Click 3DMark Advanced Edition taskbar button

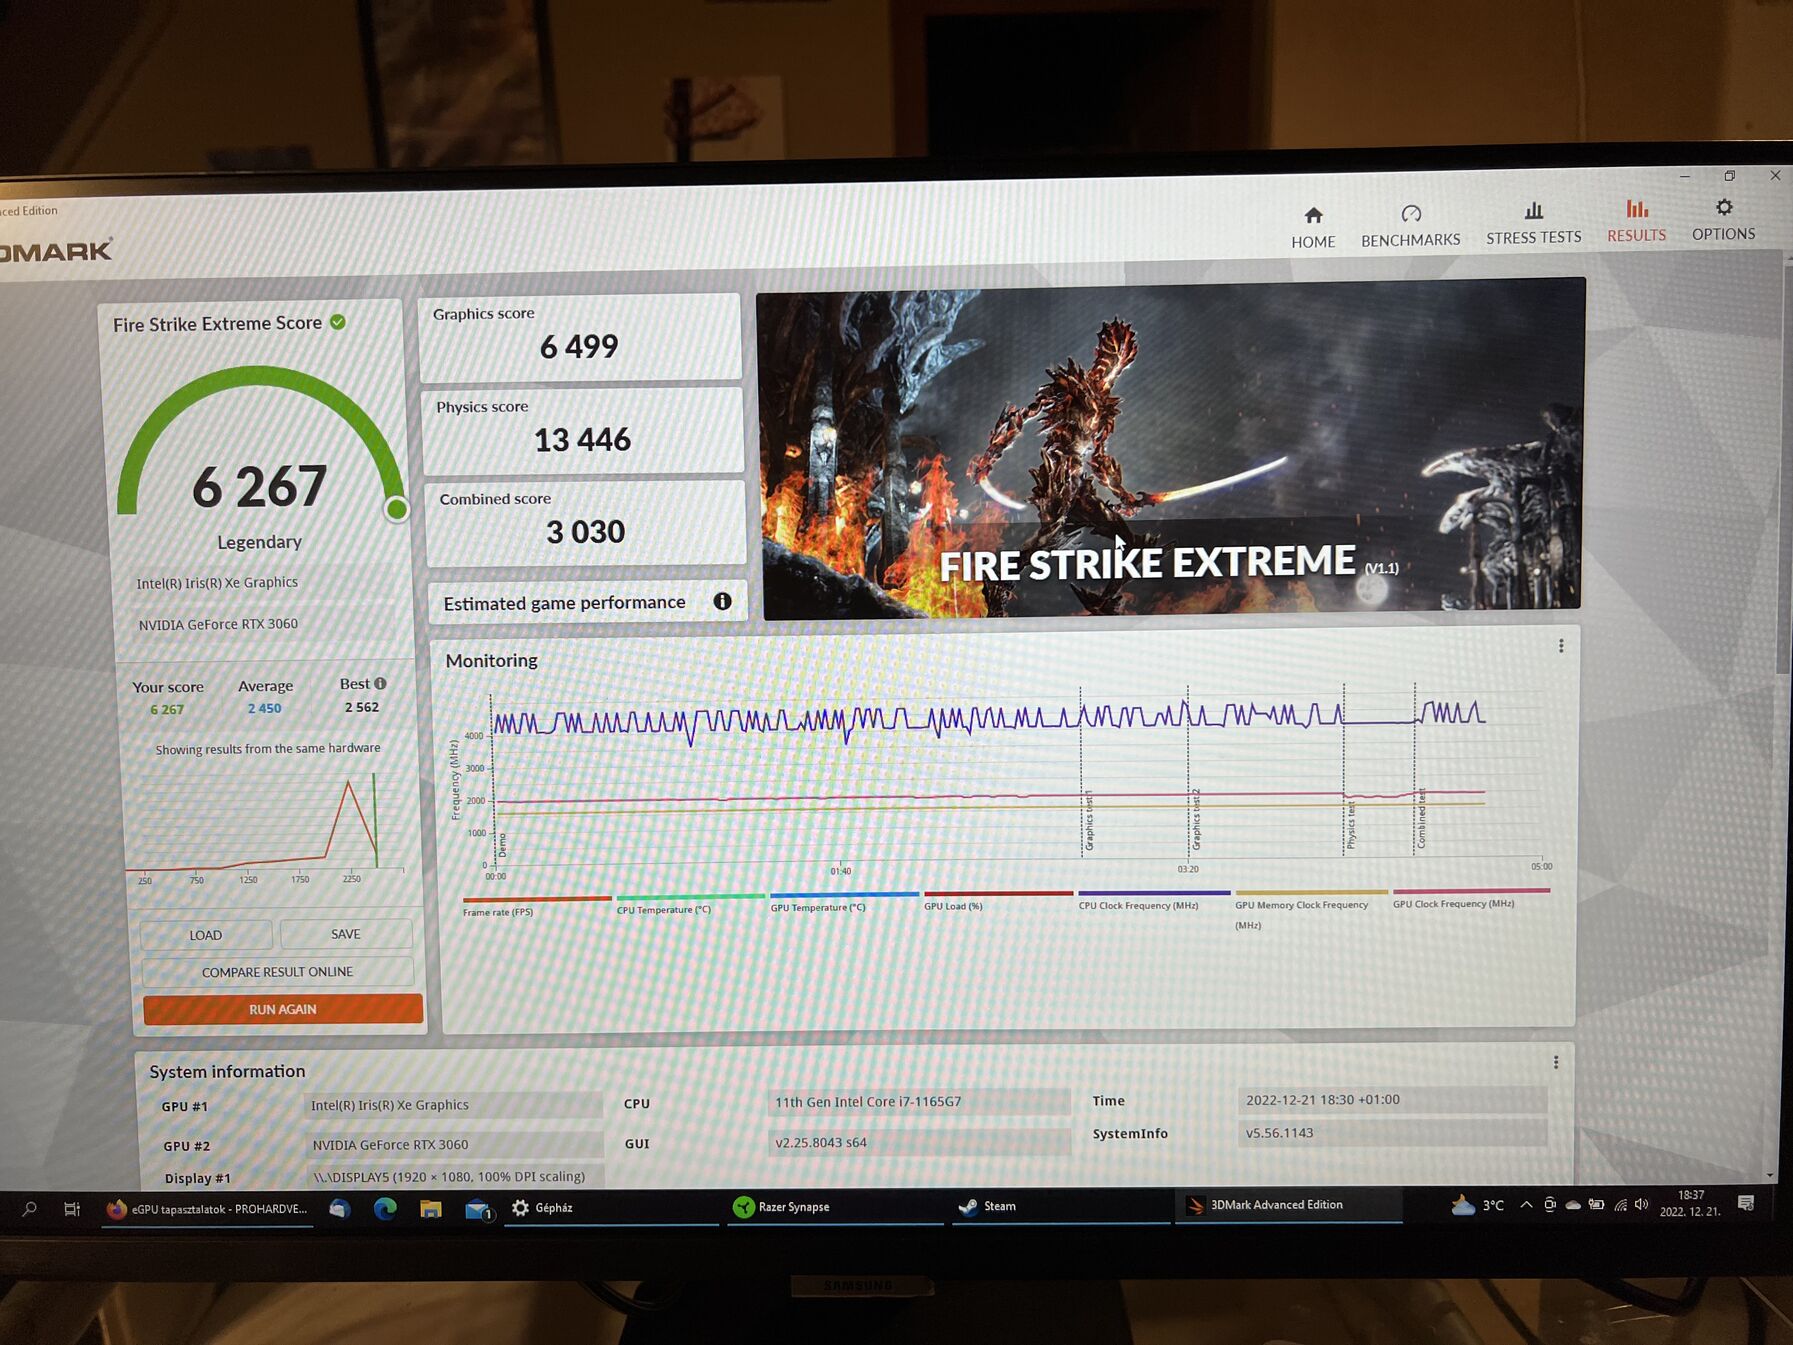(x=1289, y=1205)
